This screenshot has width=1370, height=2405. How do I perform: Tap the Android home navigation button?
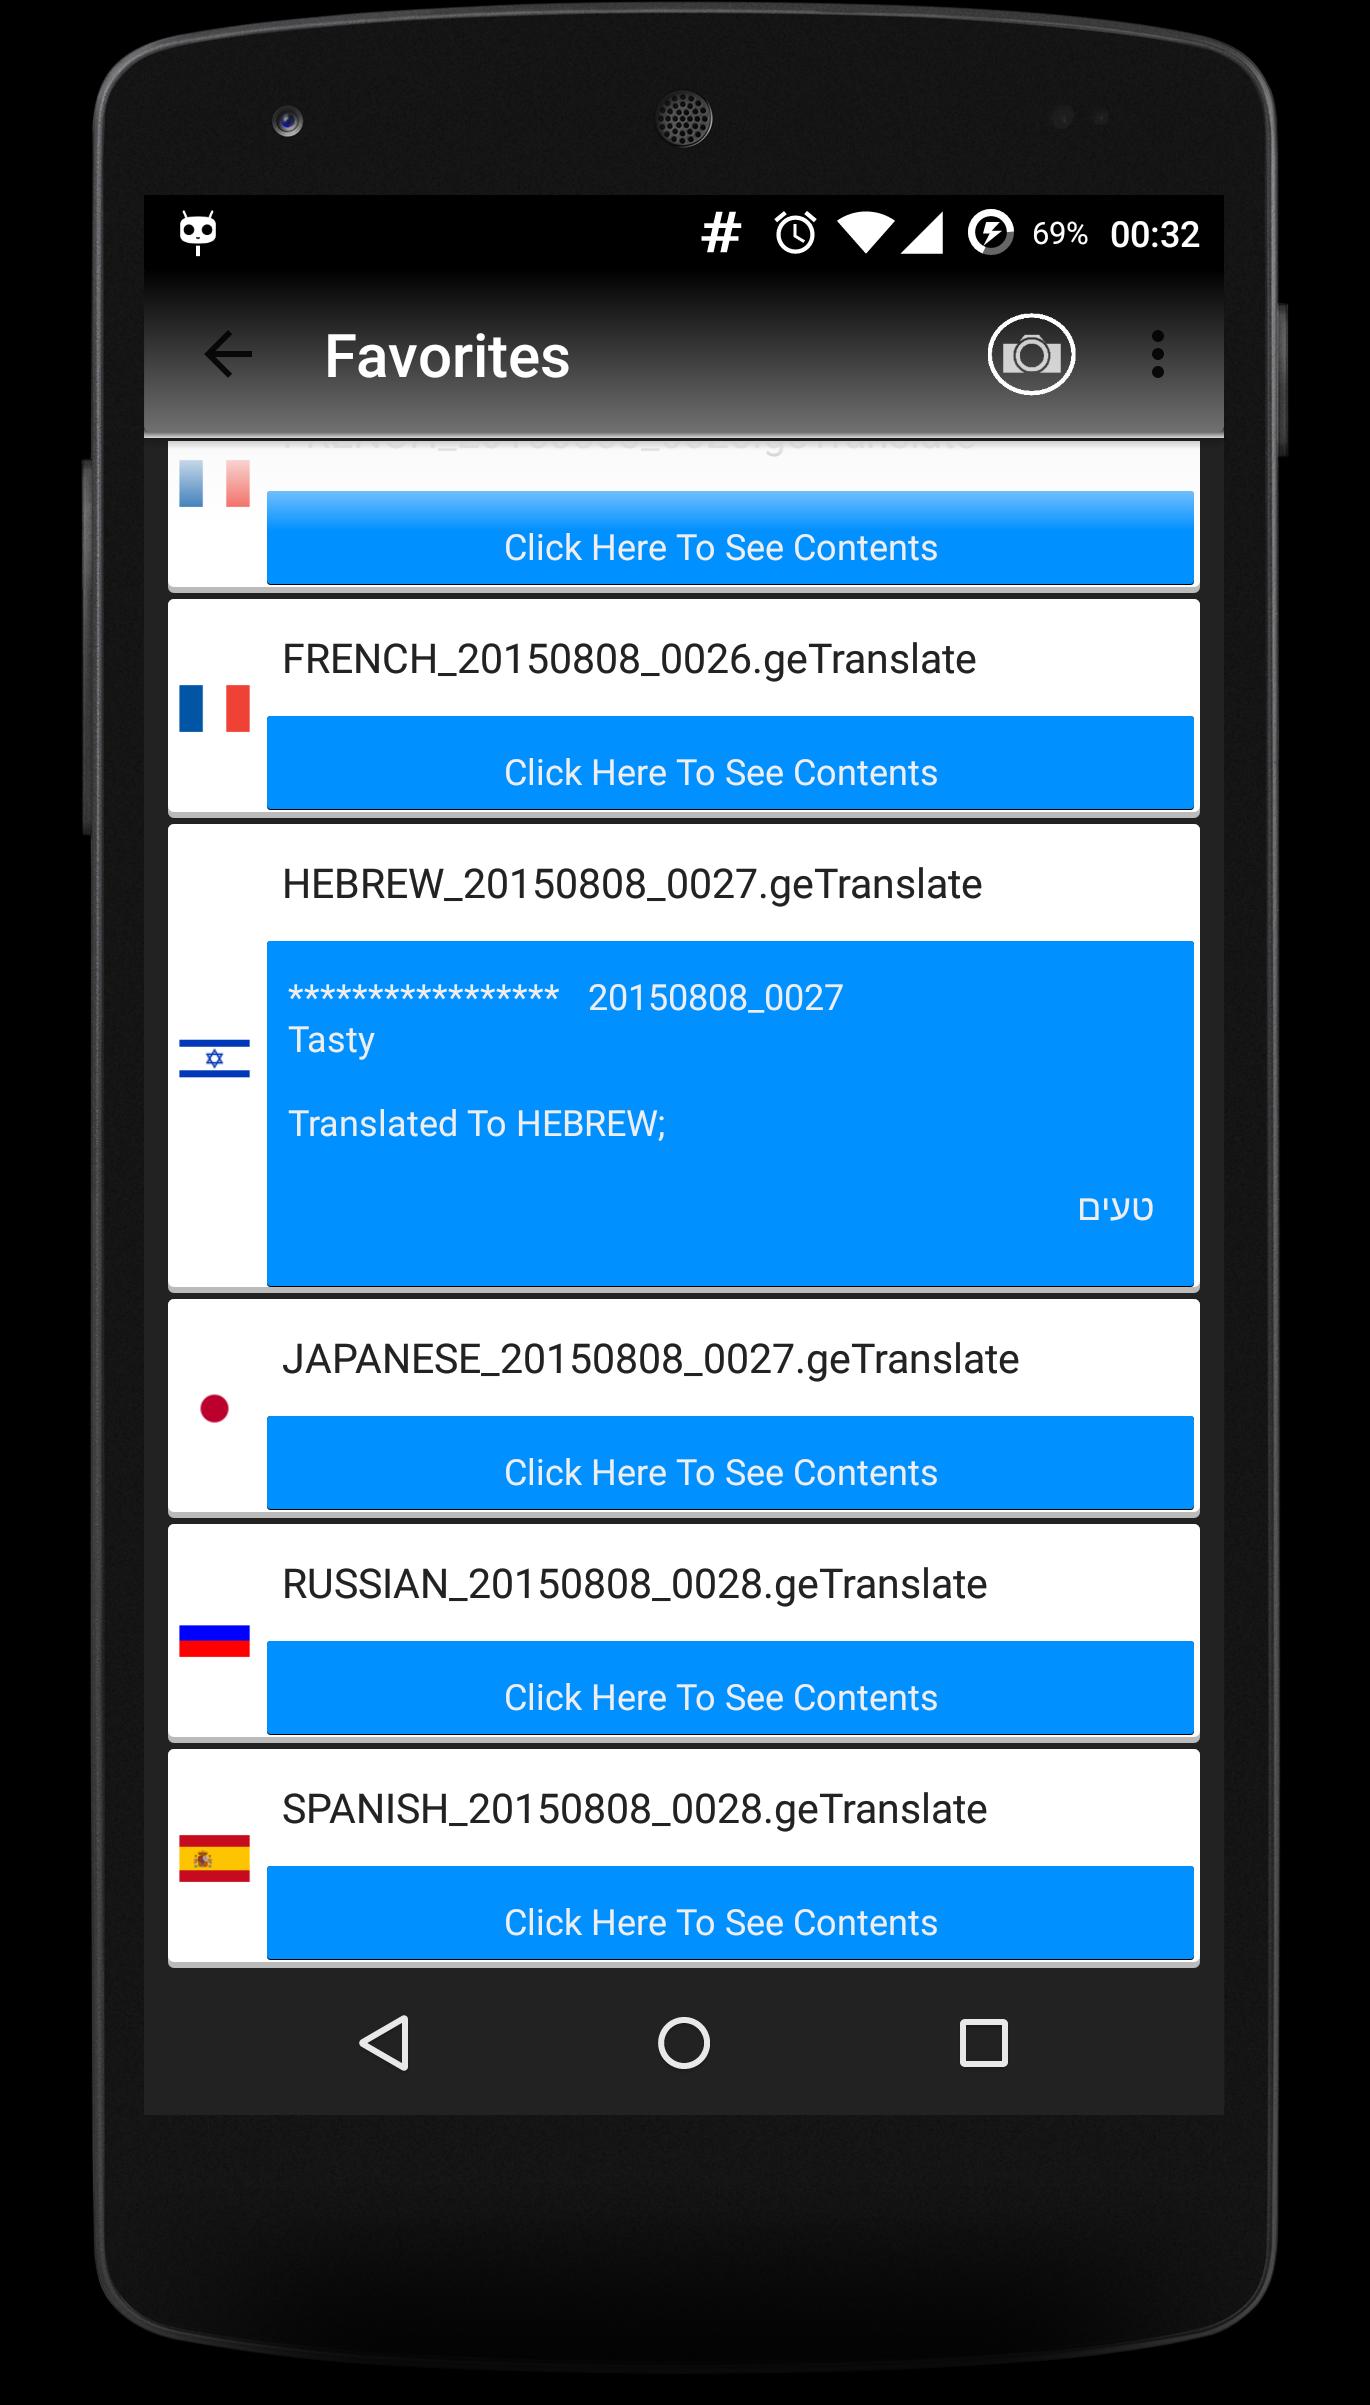(x=684, y=2042)
